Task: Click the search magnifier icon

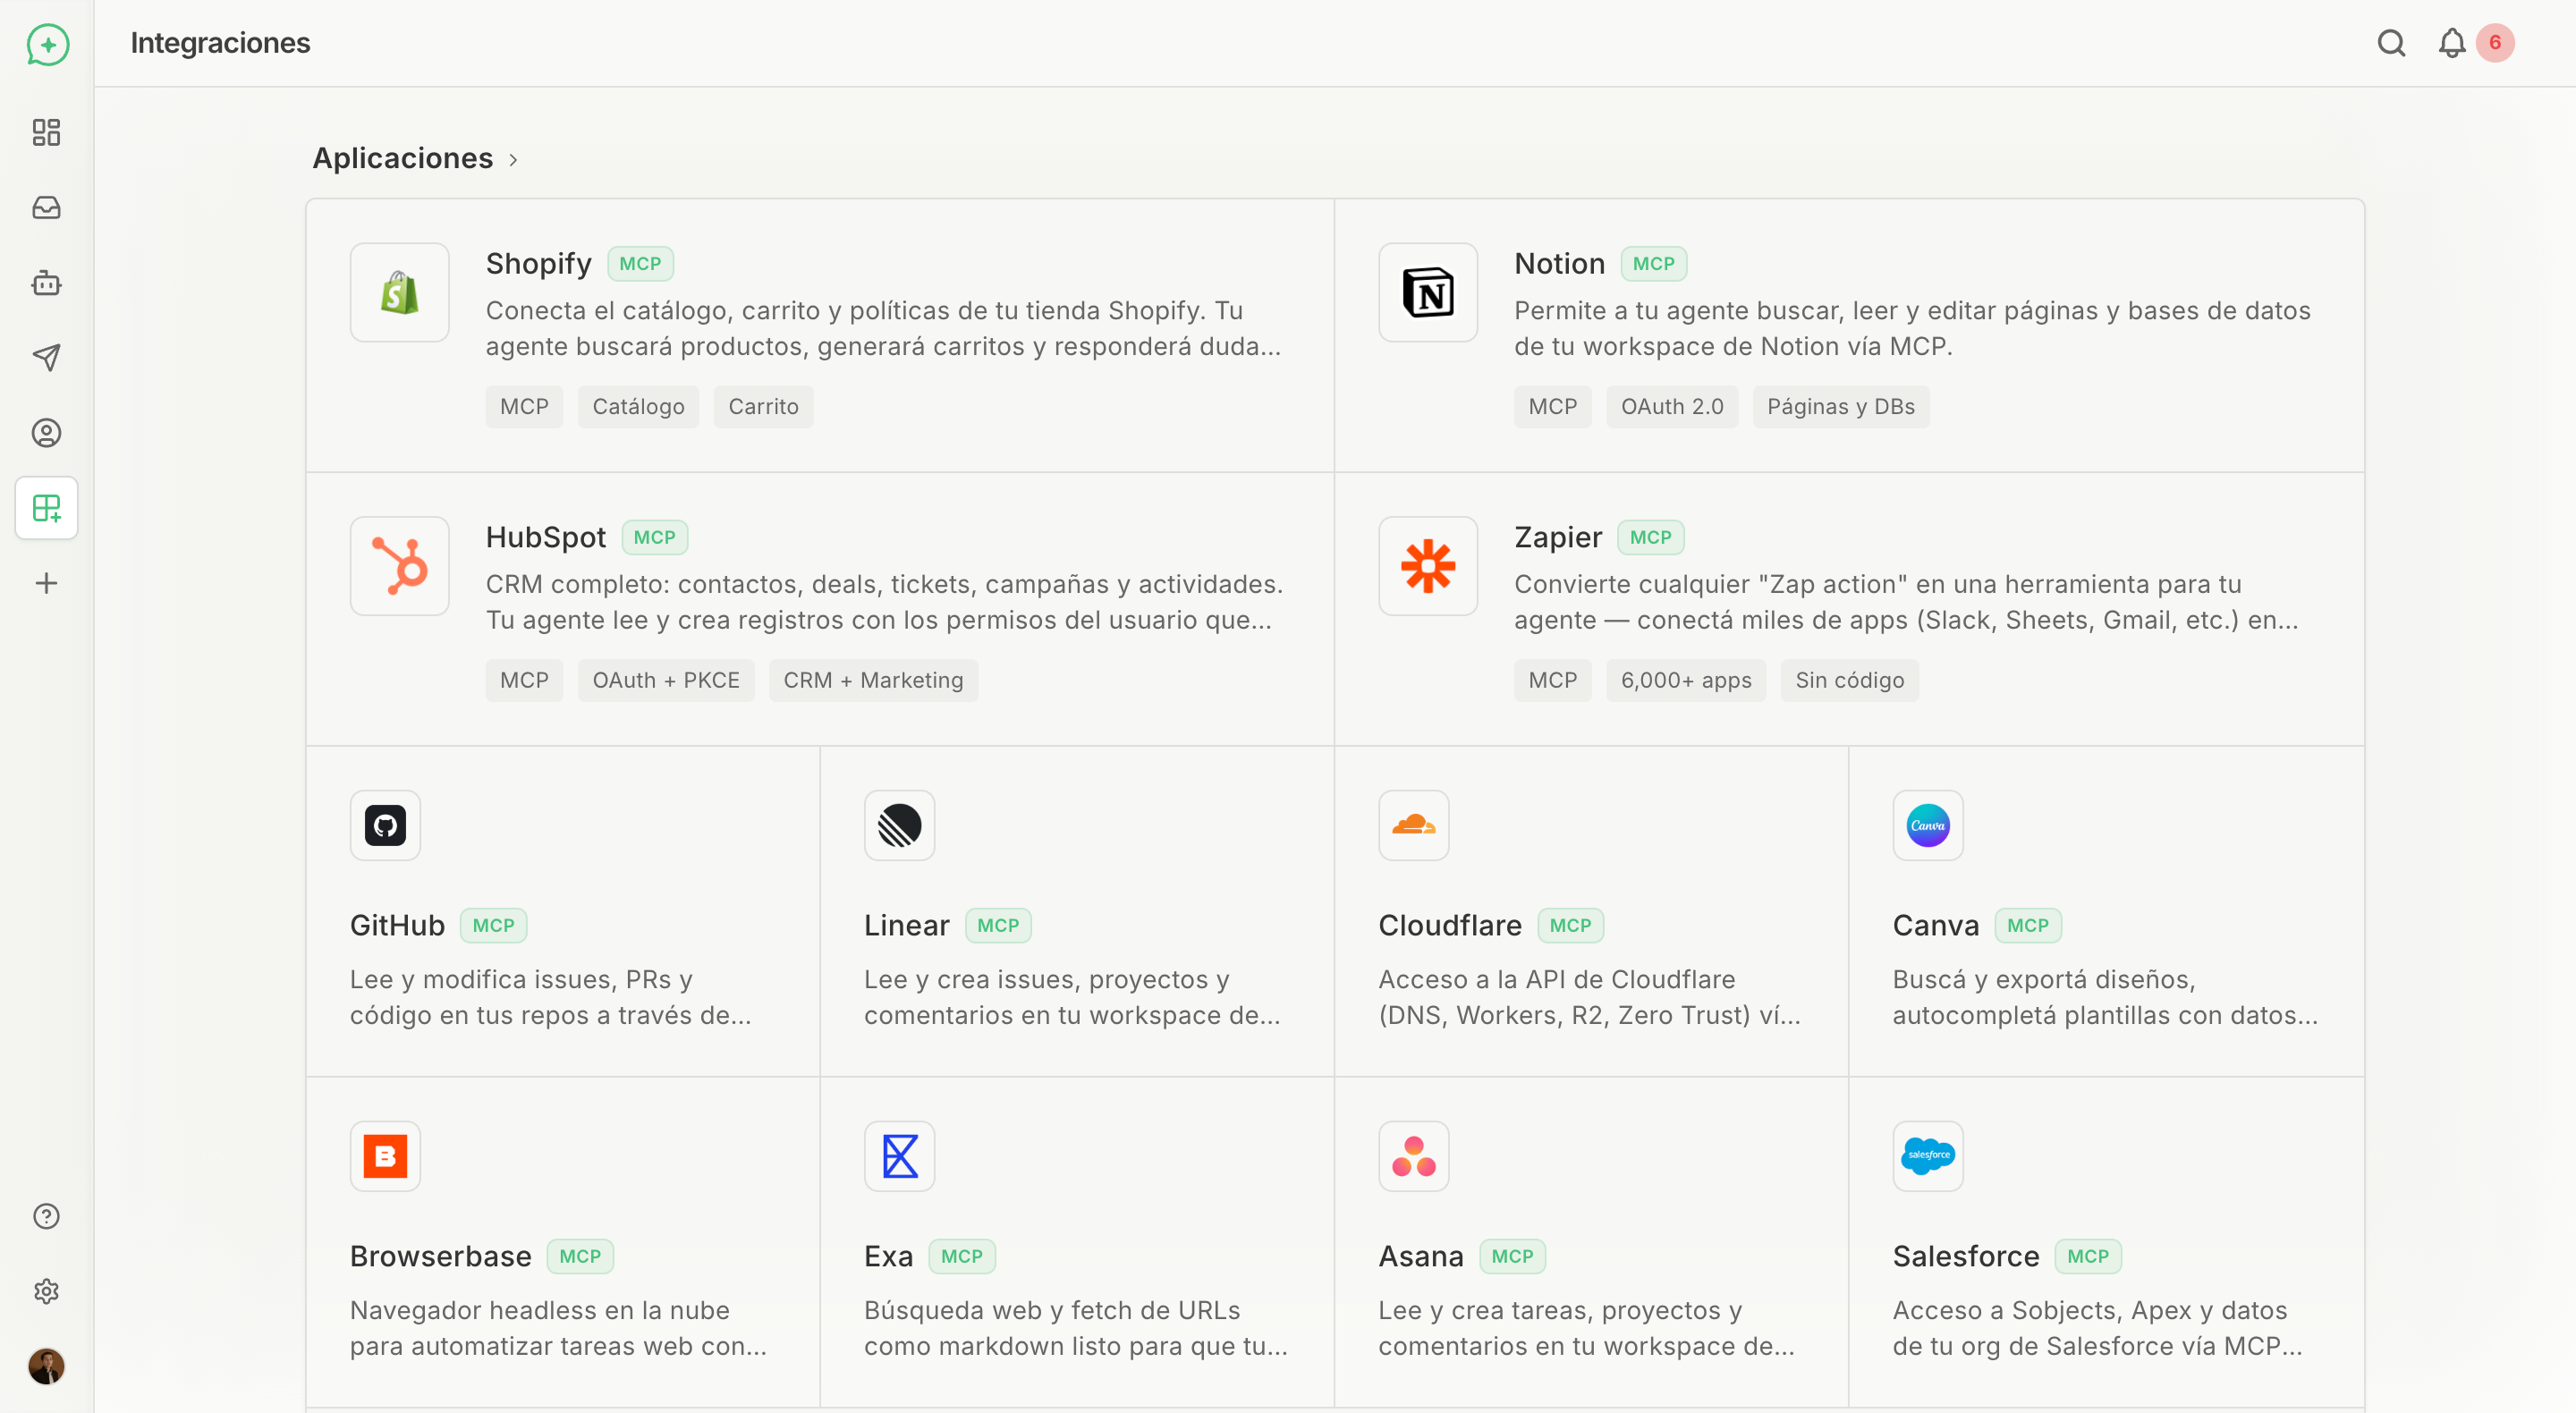Action: tap(2390, 43)
